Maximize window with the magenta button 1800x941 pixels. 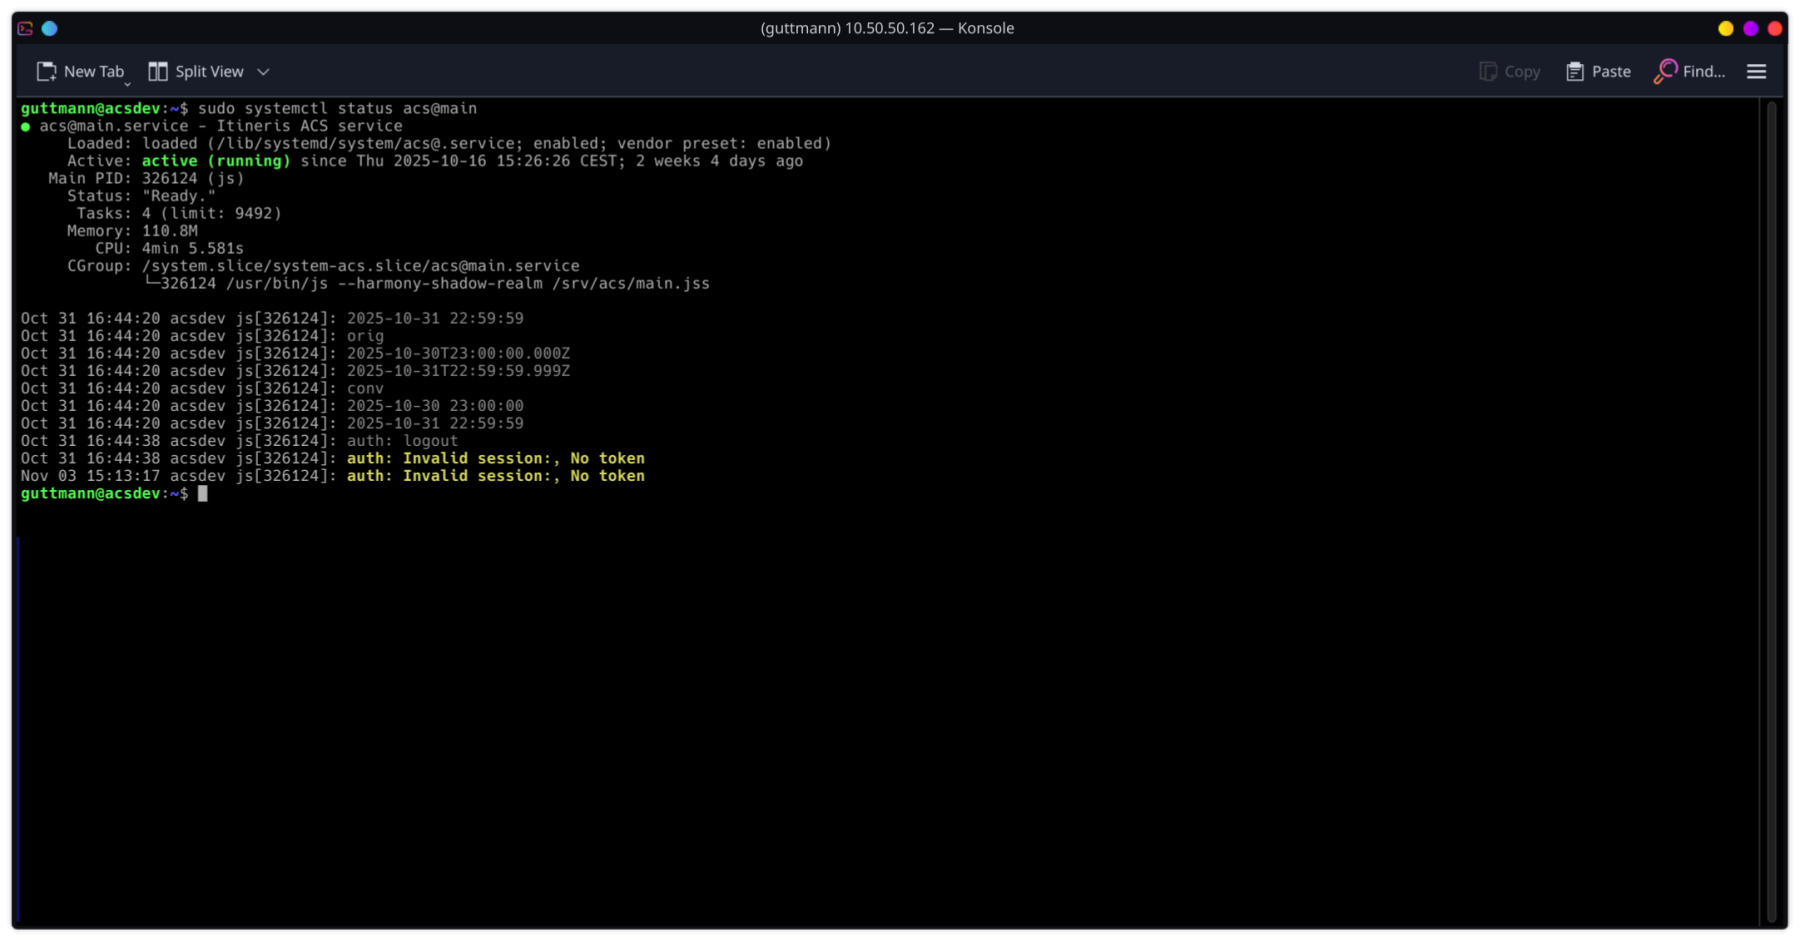(1750, 28)
